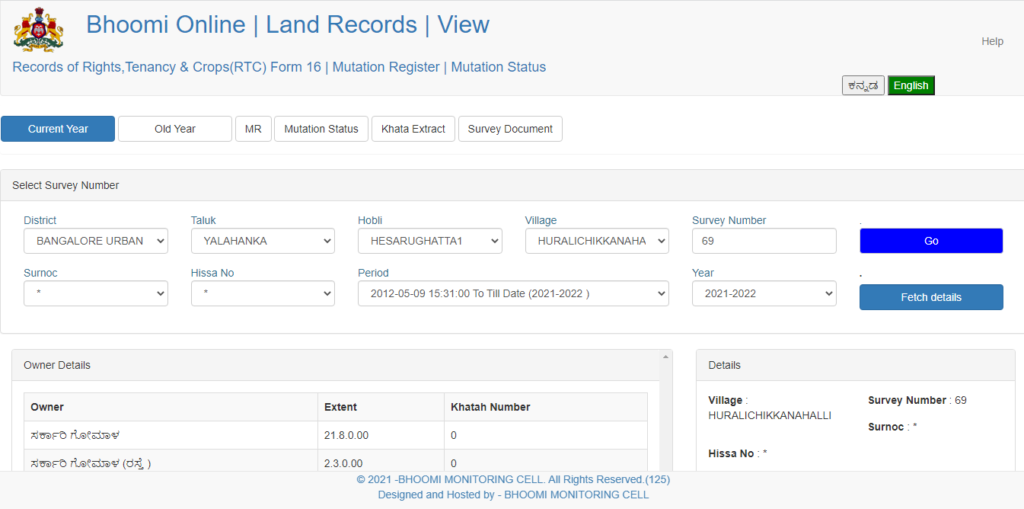The height and width of the screenshot is (509, 1024).
Task: Click the Fetch details button
Action: tap(931, 297)
